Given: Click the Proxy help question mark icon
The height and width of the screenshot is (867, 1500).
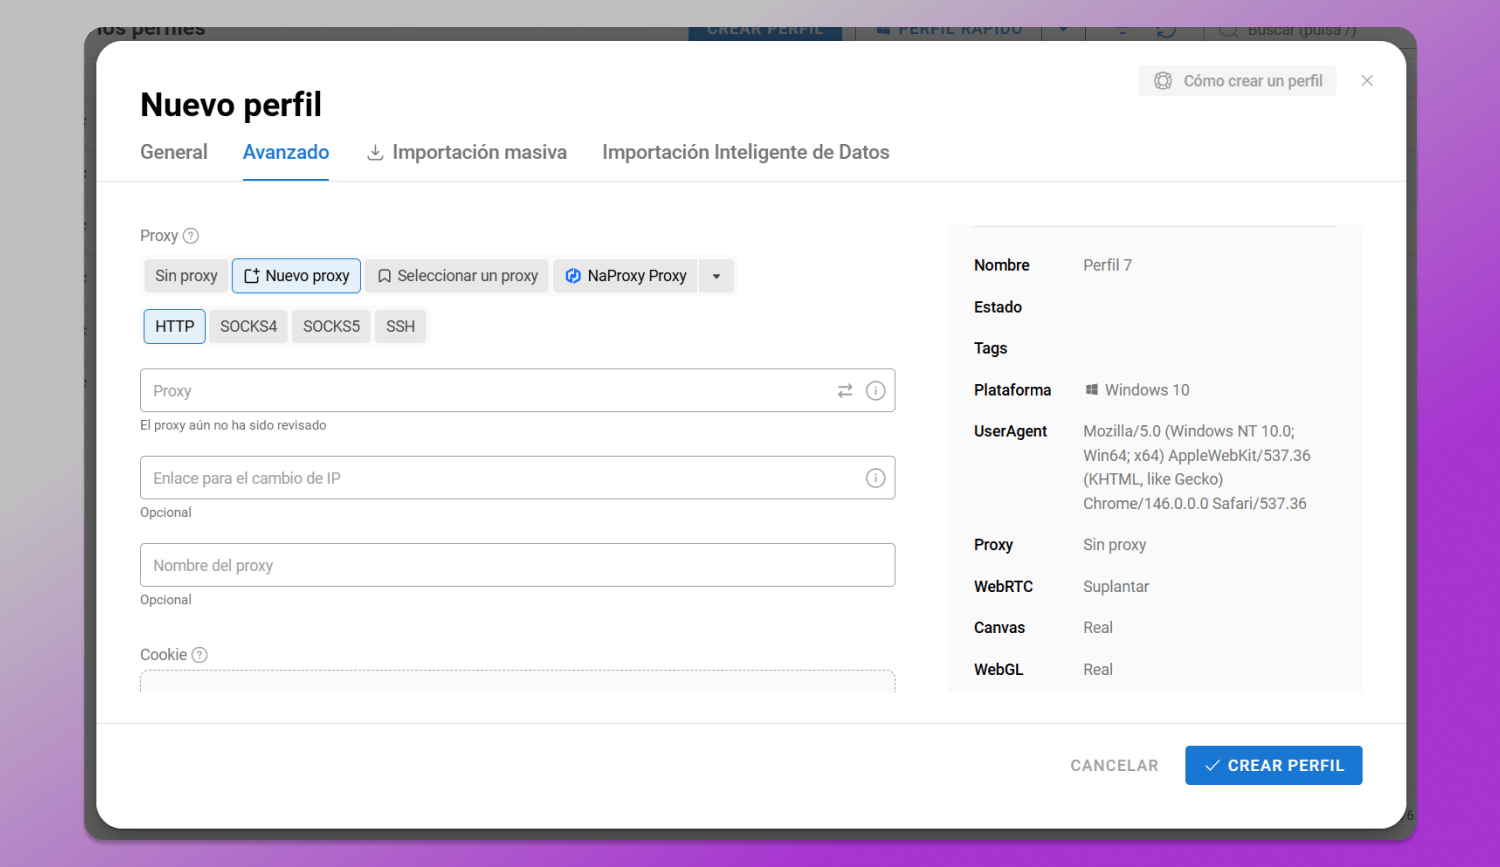Looking at the screenshot, I should [x=191, y=236].
